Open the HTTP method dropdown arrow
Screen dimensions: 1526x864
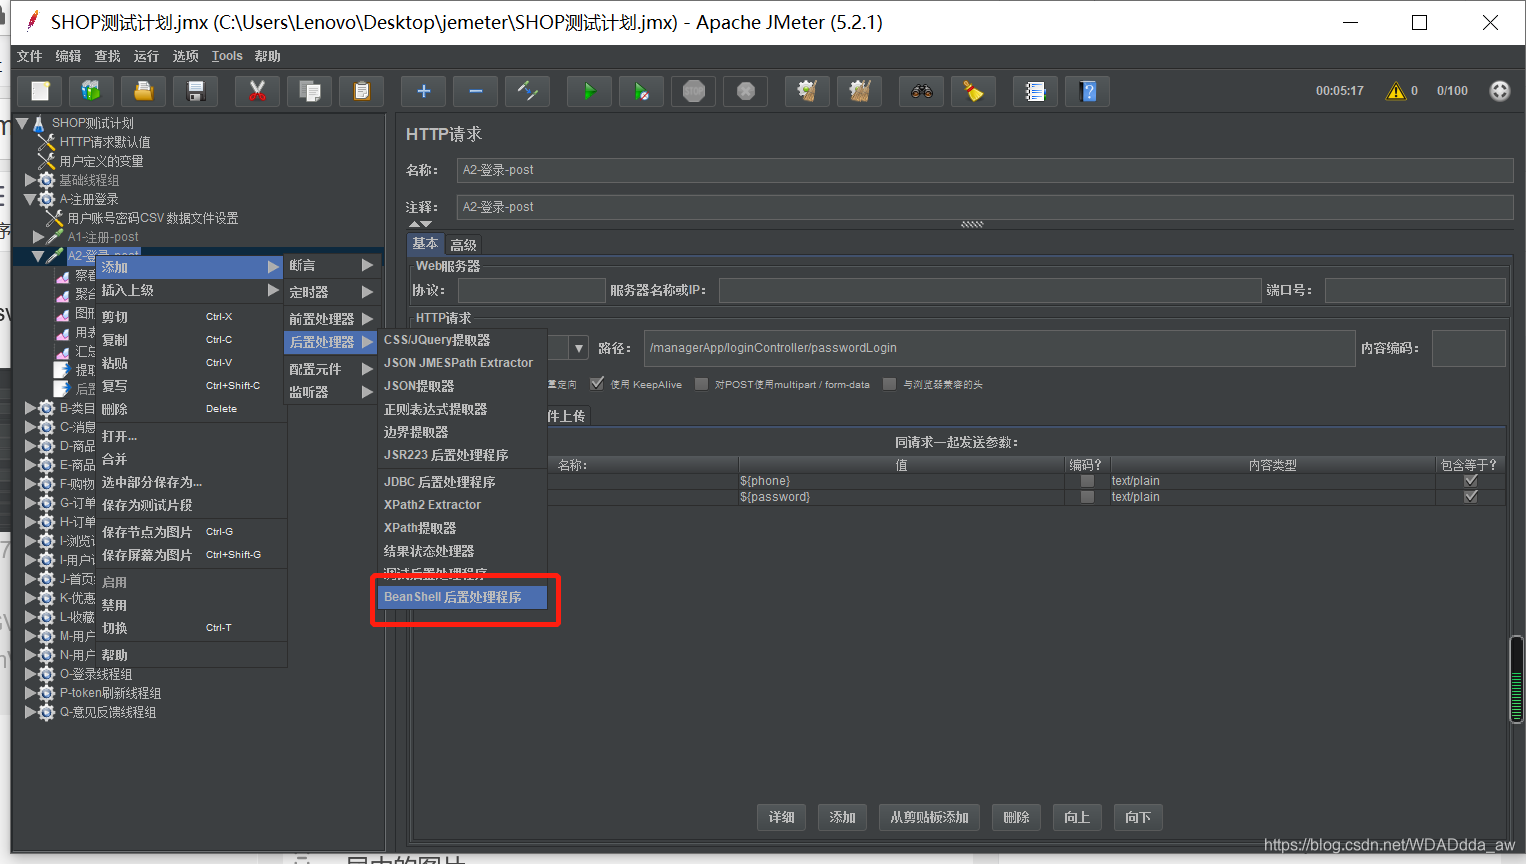(579, 348)
